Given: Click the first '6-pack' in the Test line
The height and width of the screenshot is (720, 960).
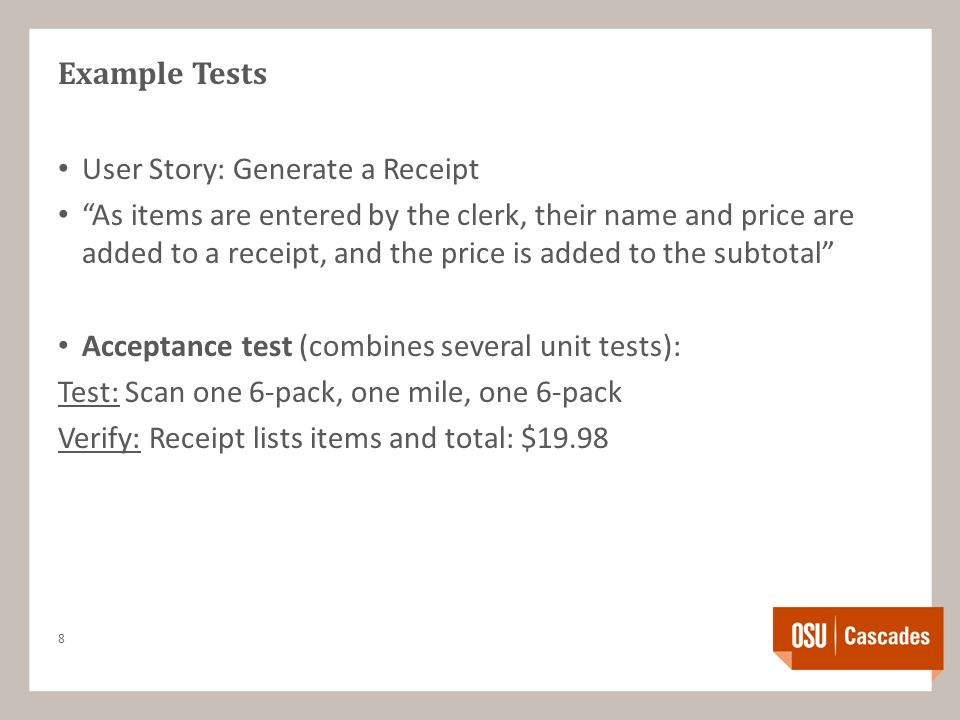Looking at the screenshot, I should pyautogui.click(x=294, y=392).
